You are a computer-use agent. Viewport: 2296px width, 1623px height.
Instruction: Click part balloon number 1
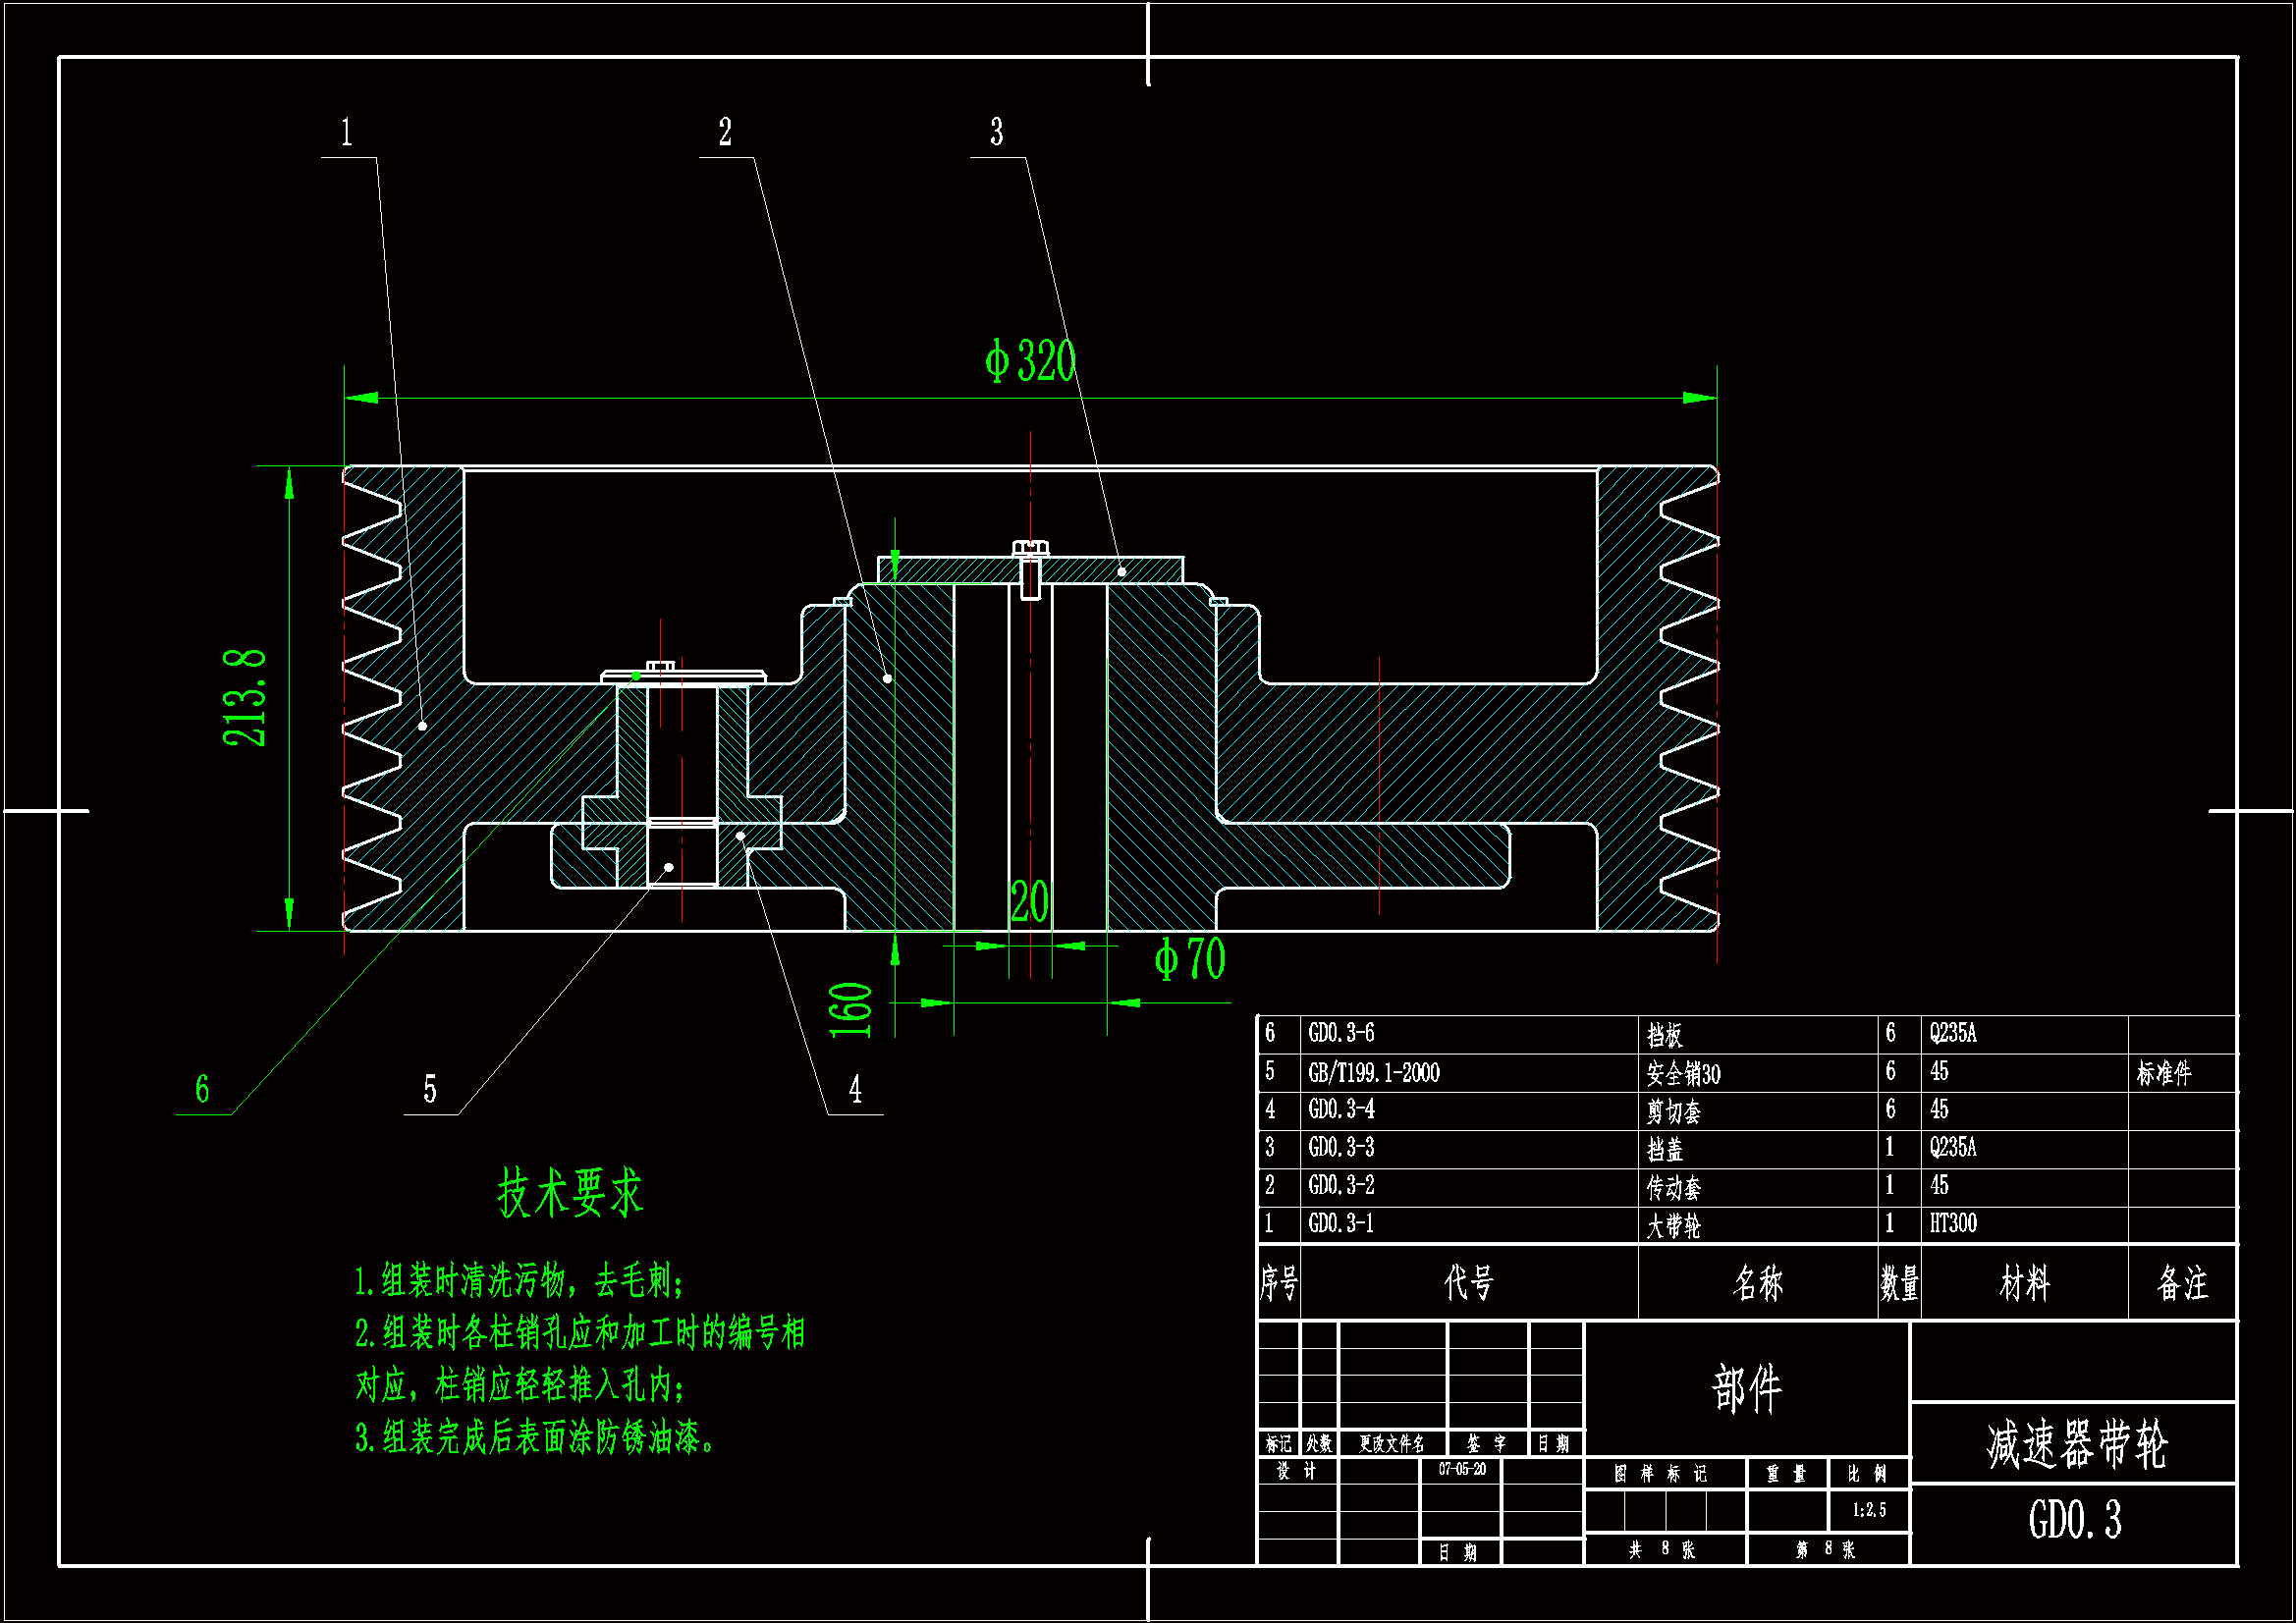[x=347, y=133]
